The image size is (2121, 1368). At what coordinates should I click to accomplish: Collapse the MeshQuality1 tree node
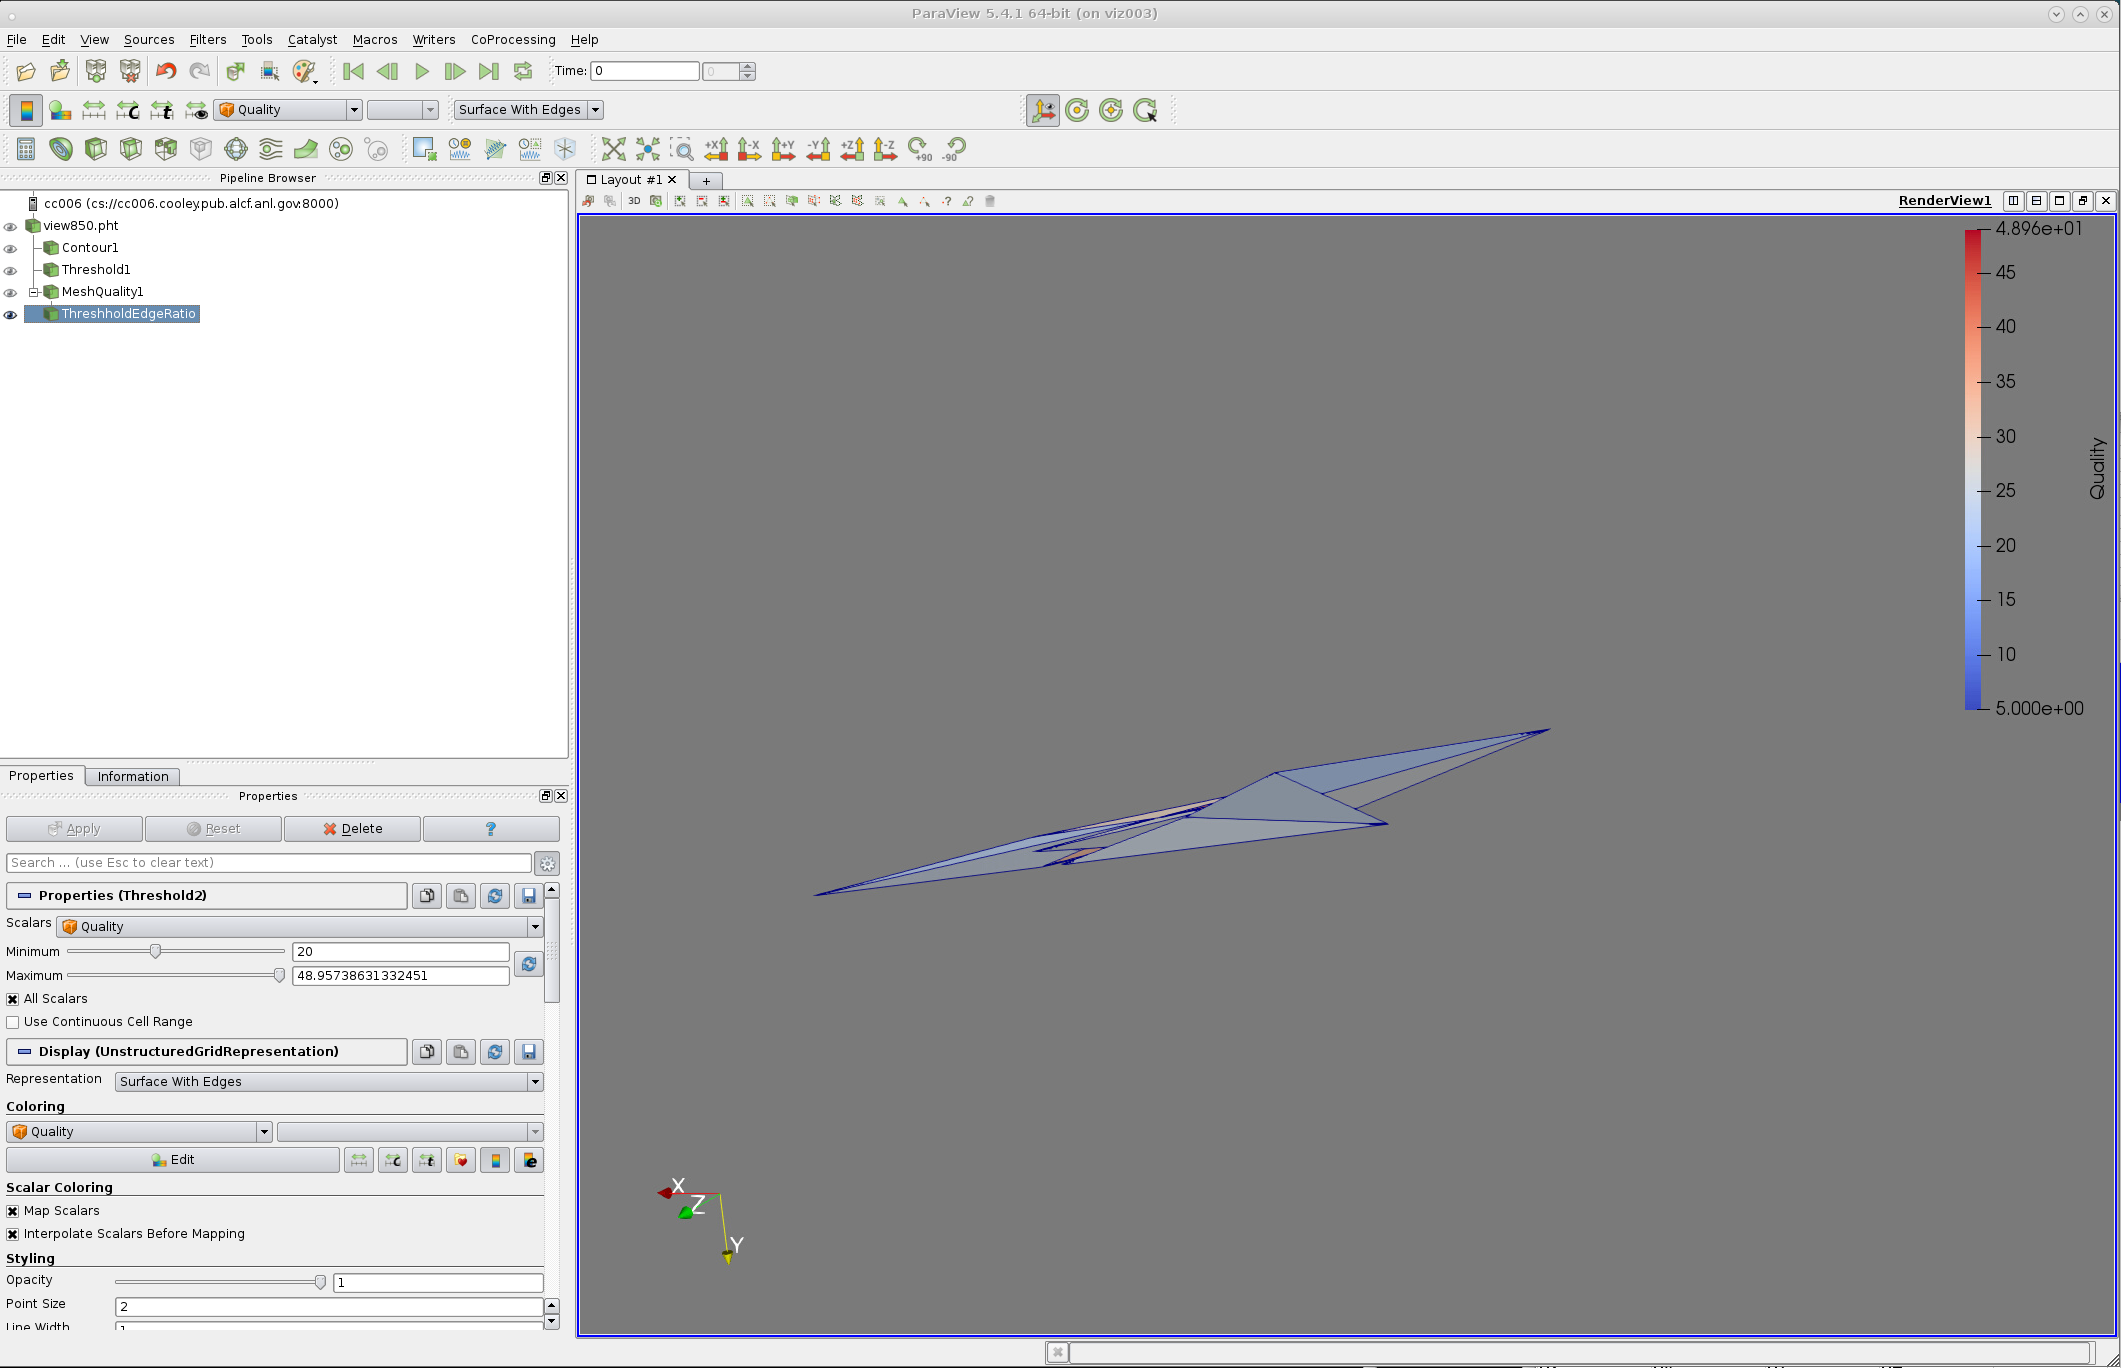tap(33, 292)
